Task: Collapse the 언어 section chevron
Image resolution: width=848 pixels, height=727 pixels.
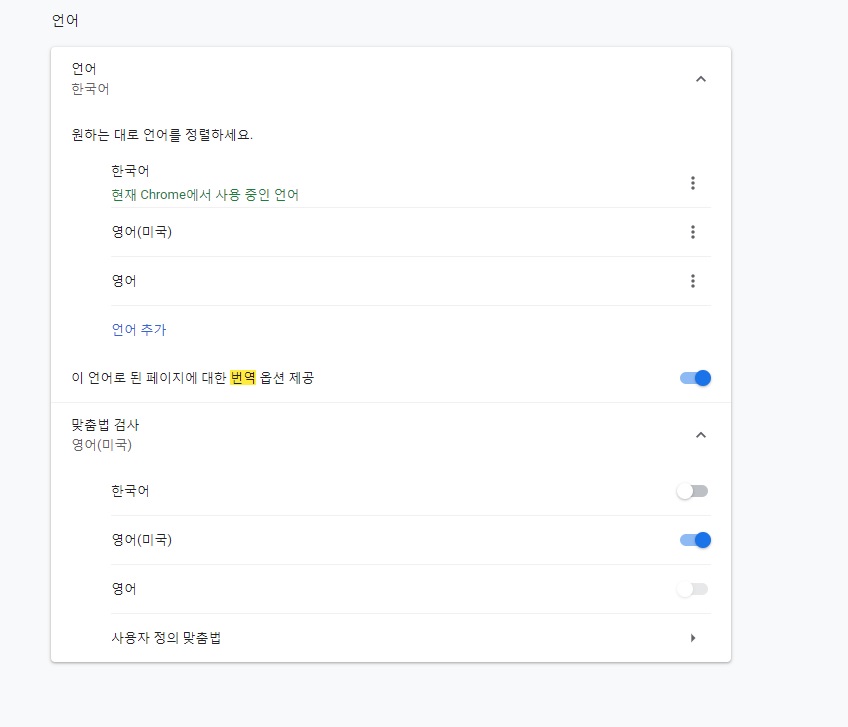Action: point(700,79)
